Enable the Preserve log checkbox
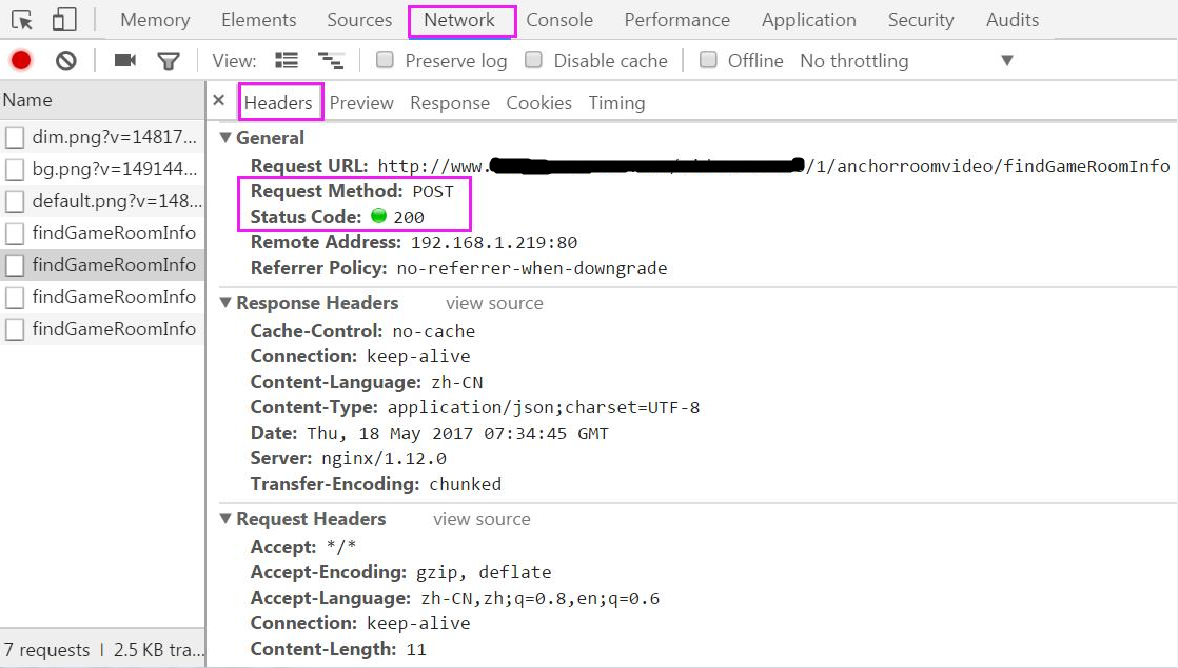Viewport: 1178px width, 668px height. tap(385, 60)
